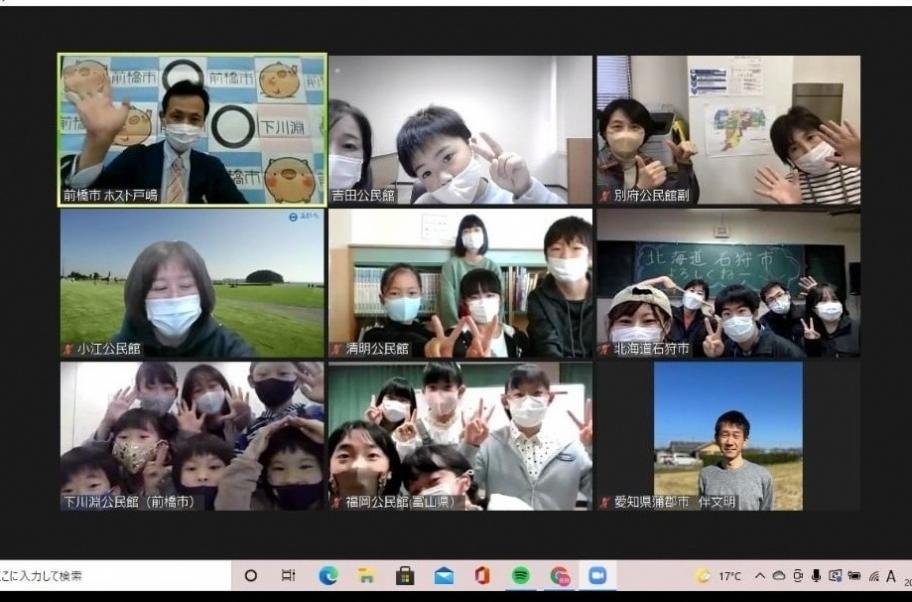Open Zoom from the taskbar
Screen dimensions: 912x602
pyautogui.click(x=597, y=576)
